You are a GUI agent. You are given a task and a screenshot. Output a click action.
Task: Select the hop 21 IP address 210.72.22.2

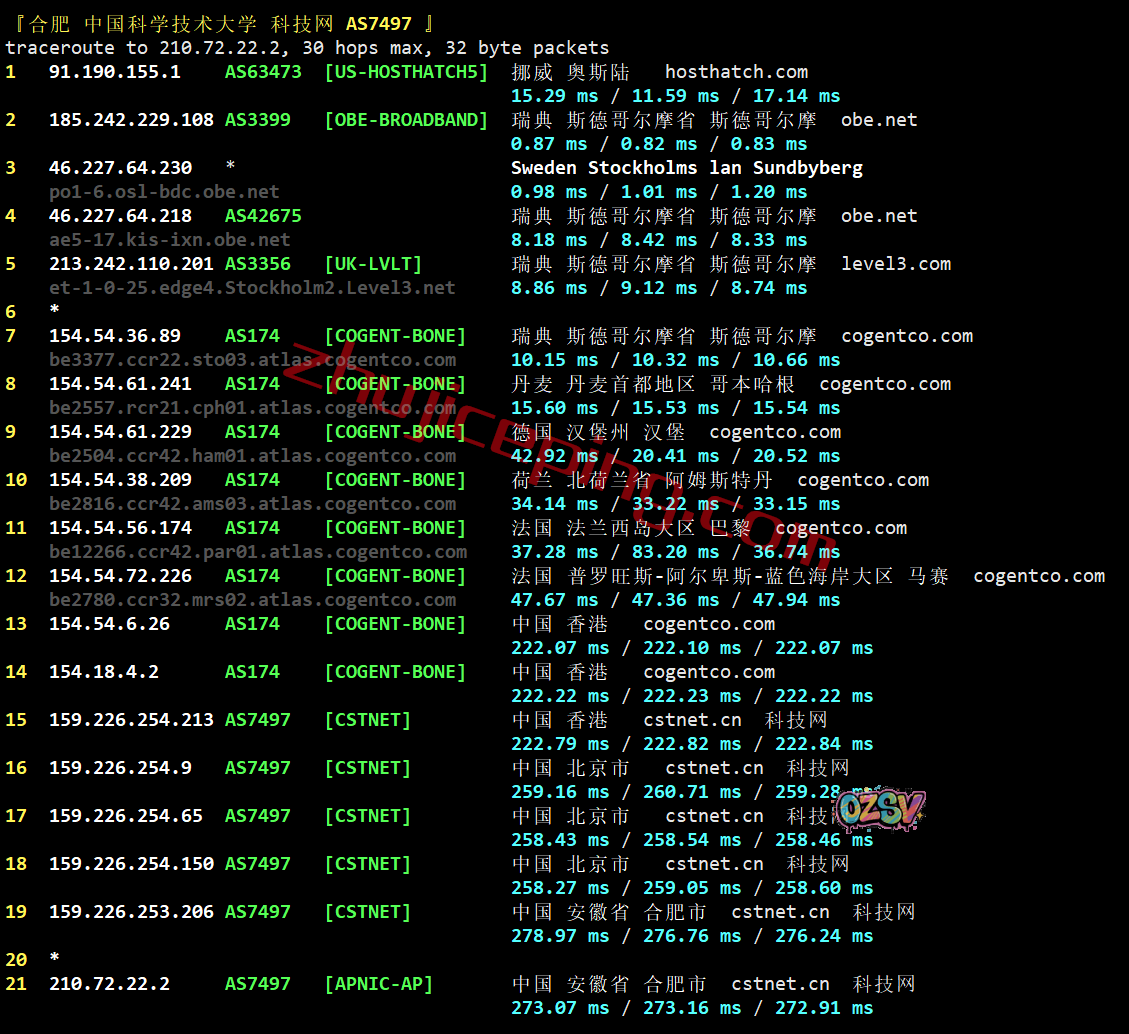pos(109,984)
